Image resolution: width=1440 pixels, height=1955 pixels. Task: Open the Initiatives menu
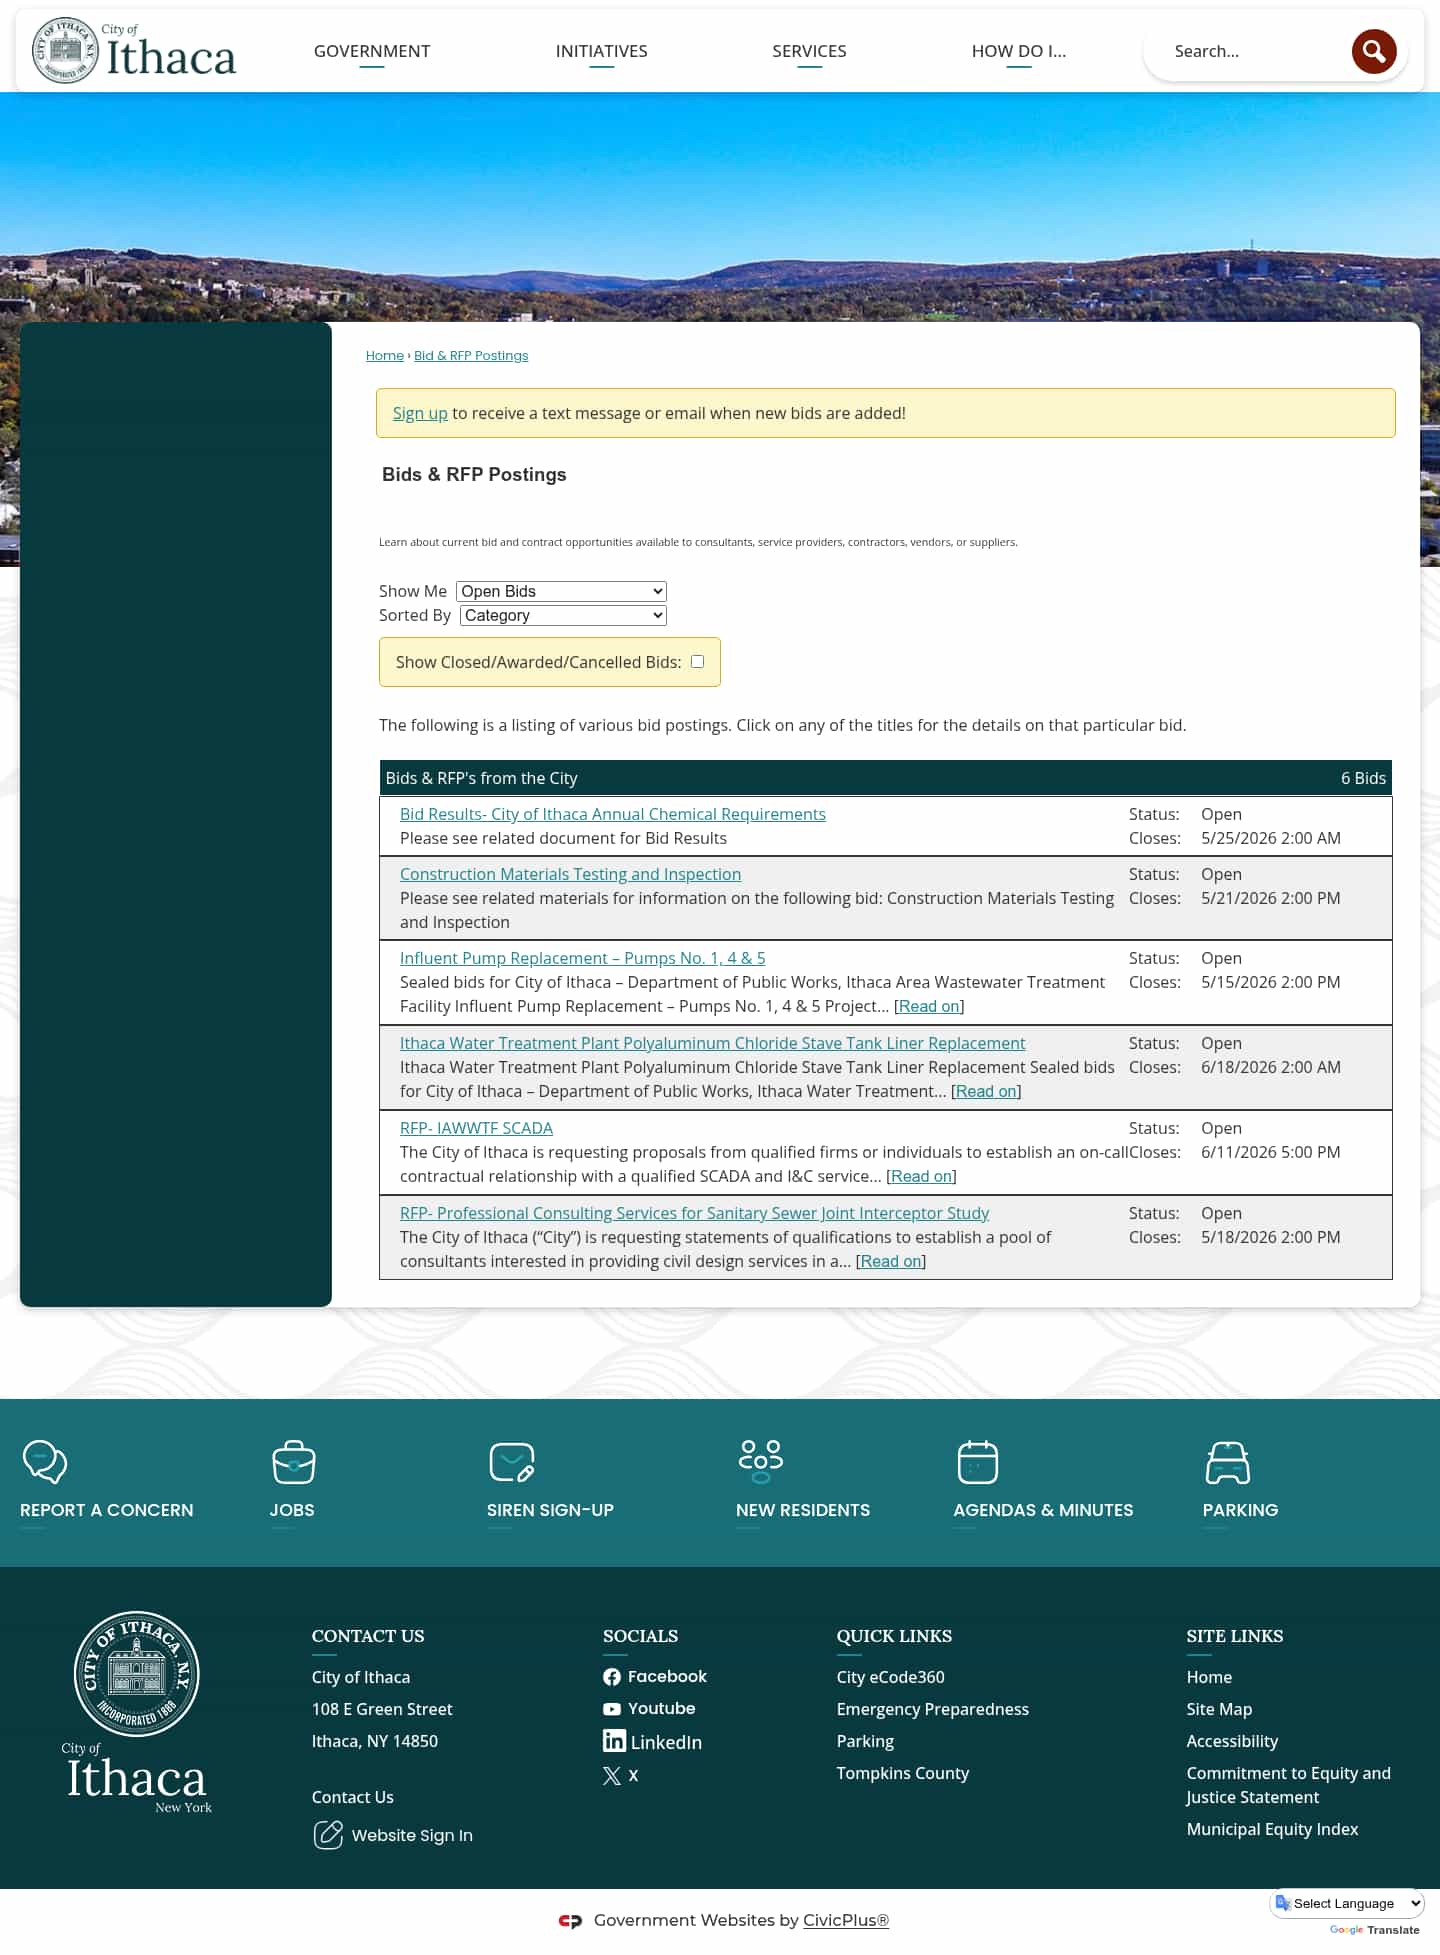click(x=602, y=51)
